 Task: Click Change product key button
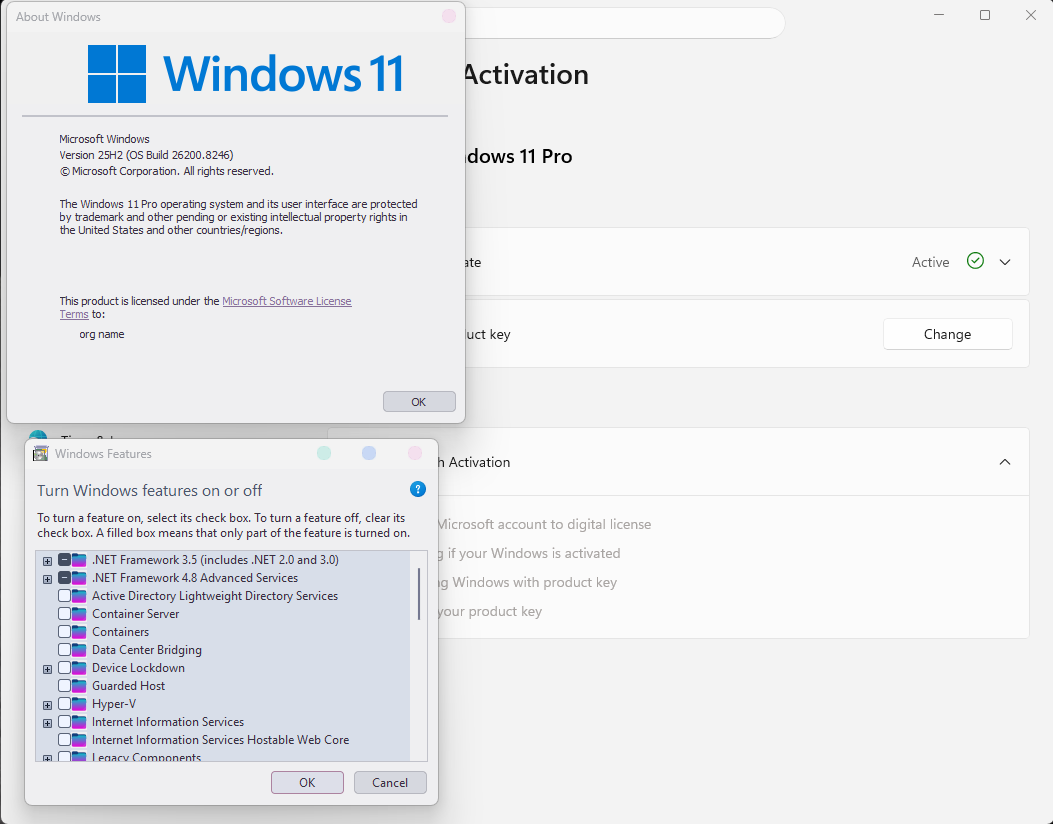[x=947, y=334]
